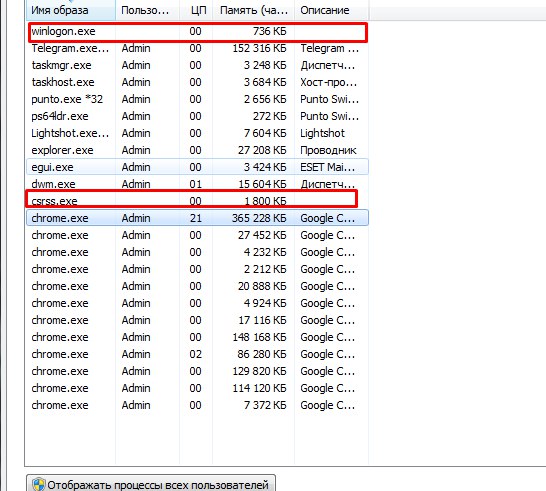
Task: Select chrome.exe using 148 168 КБ
Action: (197, 337)
